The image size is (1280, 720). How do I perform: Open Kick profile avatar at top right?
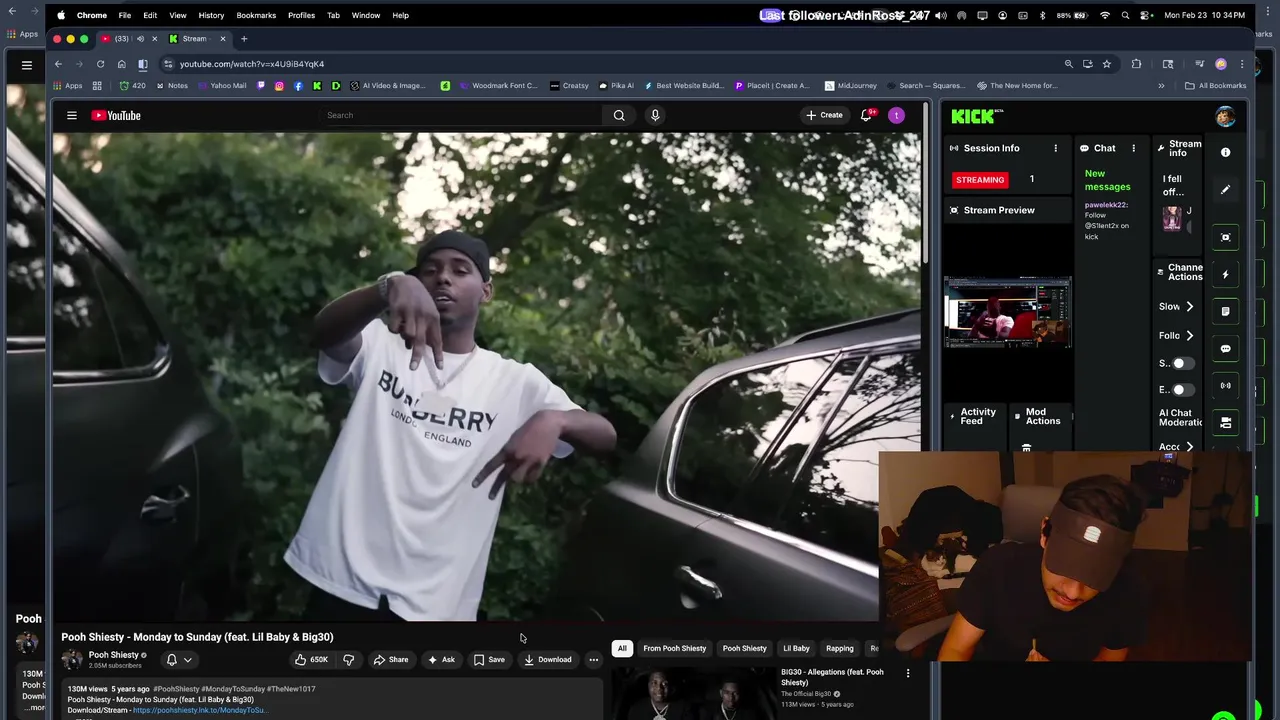[x=1225, y=116]
